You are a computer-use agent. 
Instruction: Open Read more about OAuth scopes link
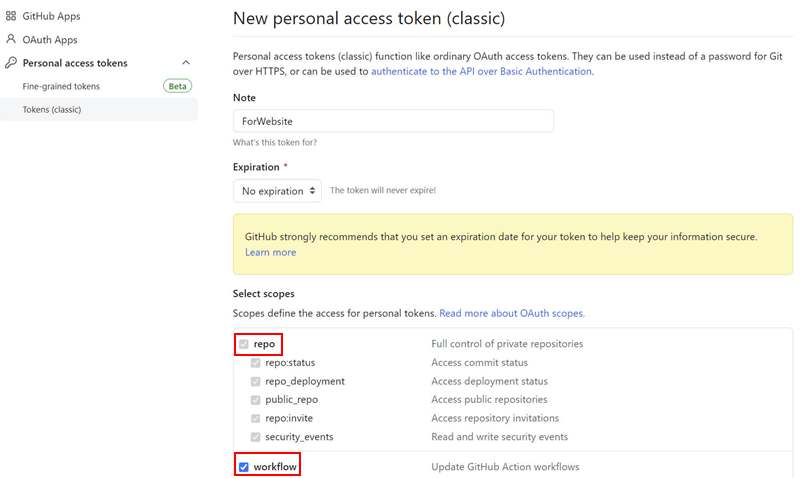[511, 313]
